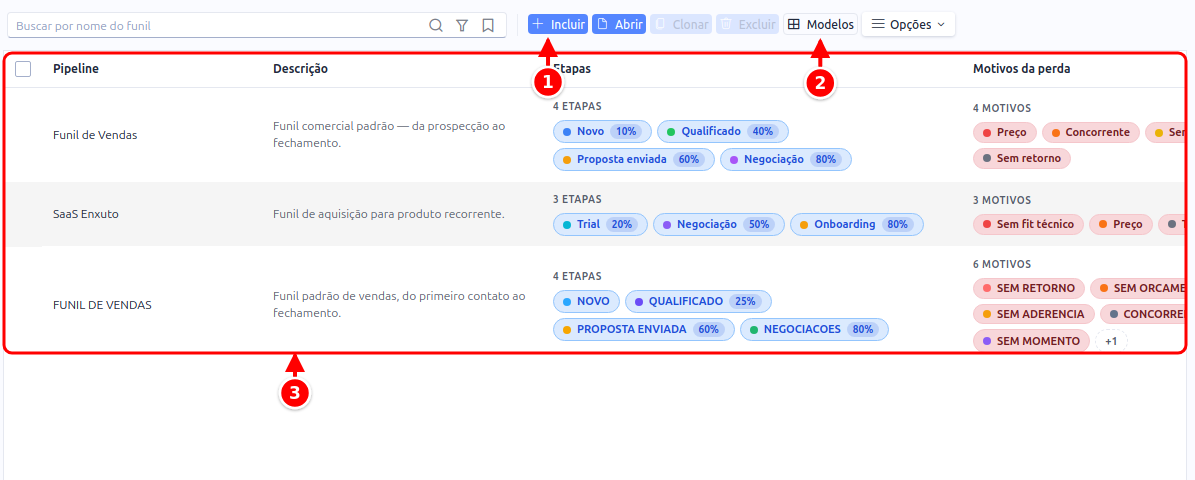Image resolution: width=1195 pixels, height=480 pixels.
Task: Click the Clonar button
Action: click(681, 24)
